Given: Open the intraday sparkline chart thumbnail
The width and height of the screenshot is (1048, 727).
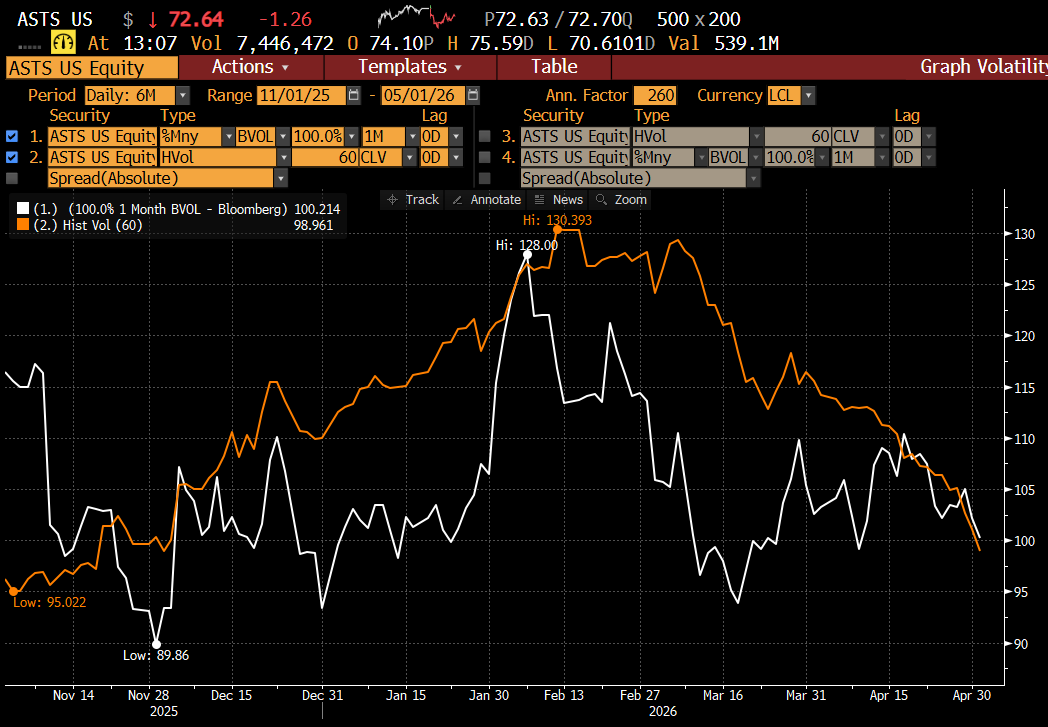Looking at the screenshot, I should tap(416, 17).
